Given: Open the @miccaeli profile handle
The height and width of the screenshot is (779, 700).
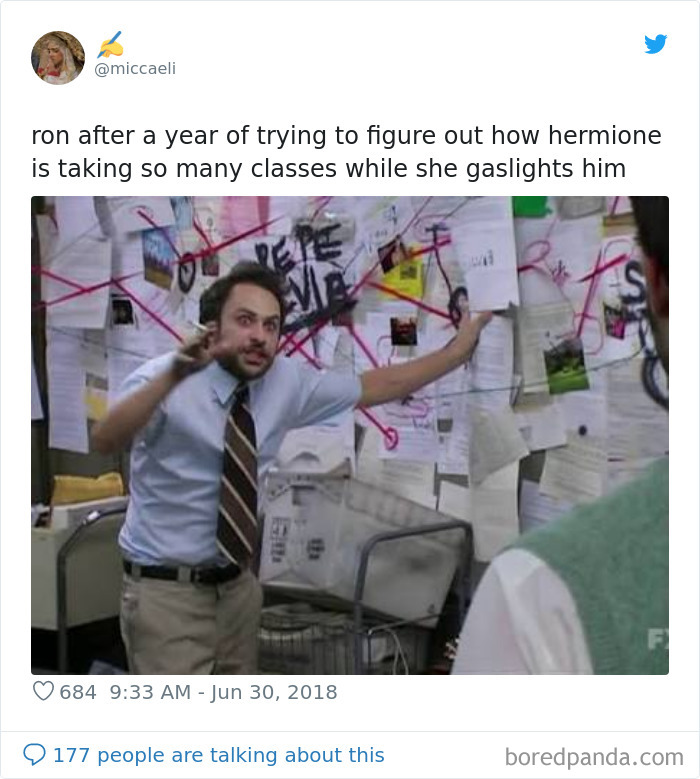Looking at the screenshot, I should 135,68.
